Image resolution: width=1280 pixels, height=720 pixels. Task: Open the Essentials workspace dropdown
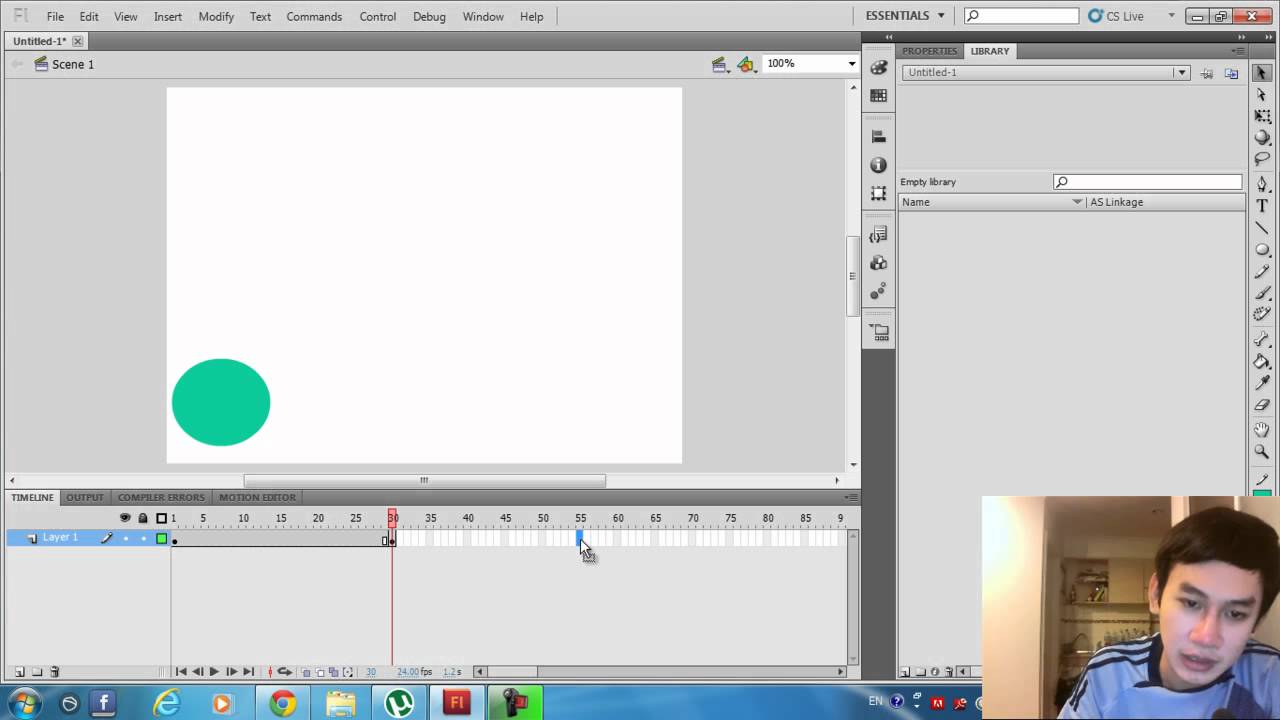(x=905, y=16)
